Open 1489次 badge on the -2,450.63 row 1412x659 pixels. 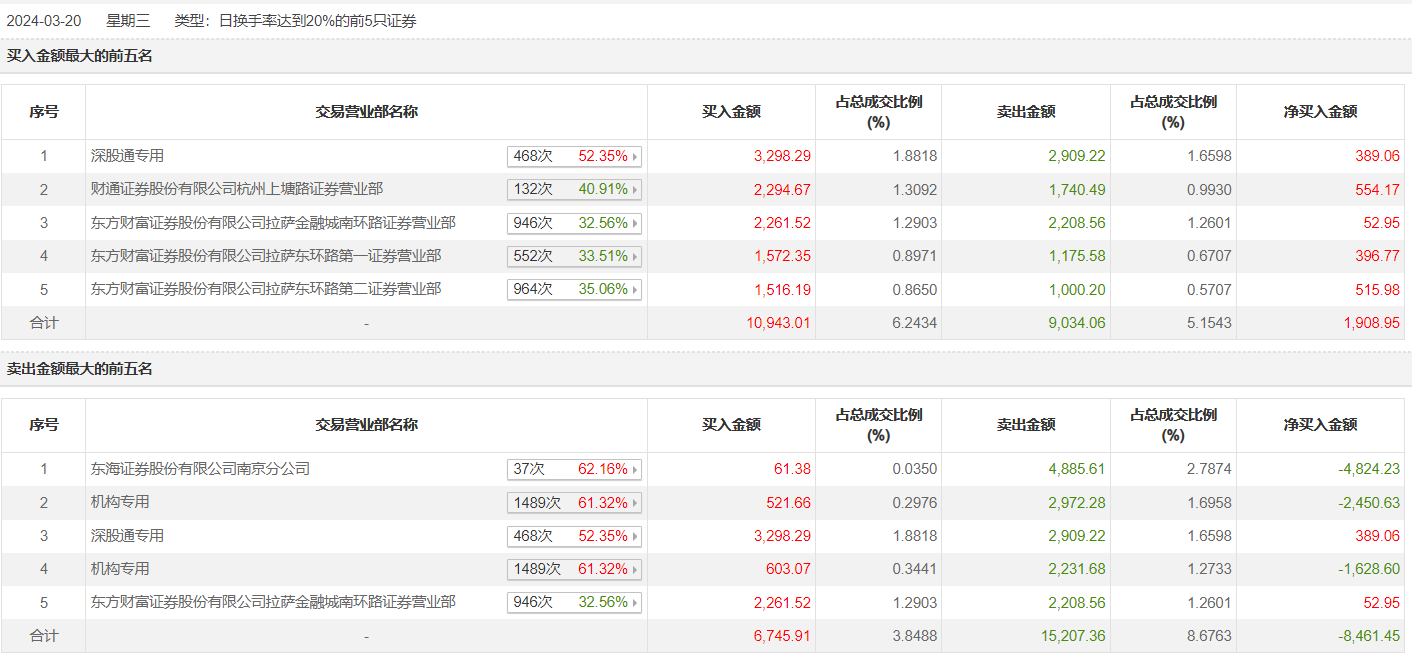(x=573, y=503)
